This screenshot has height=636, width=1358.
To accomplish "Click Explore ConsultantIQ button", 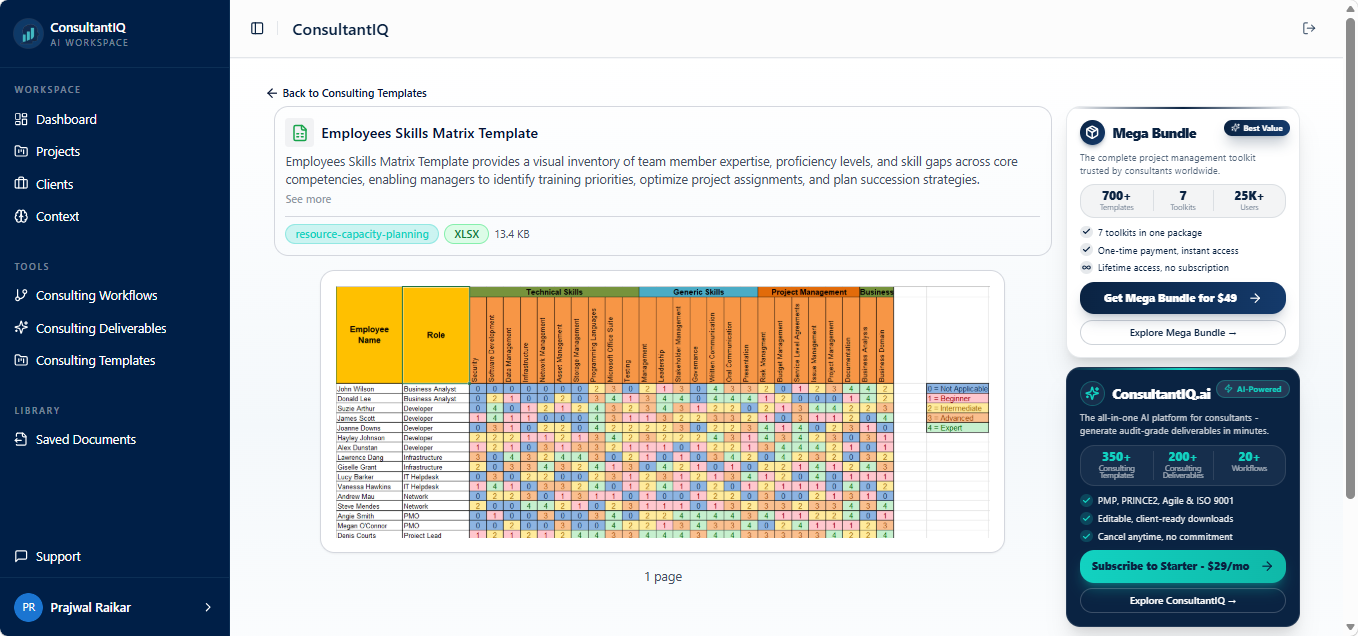I will pyautogui.click(x=1183, y=601).
